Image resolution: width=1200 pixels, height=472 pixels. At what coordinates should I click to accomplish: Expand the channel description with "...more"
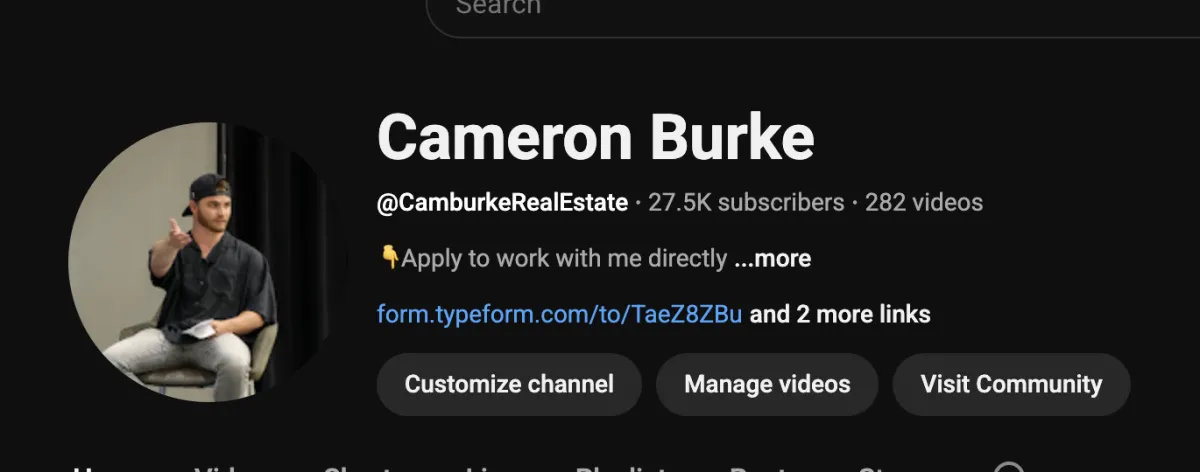772,259
